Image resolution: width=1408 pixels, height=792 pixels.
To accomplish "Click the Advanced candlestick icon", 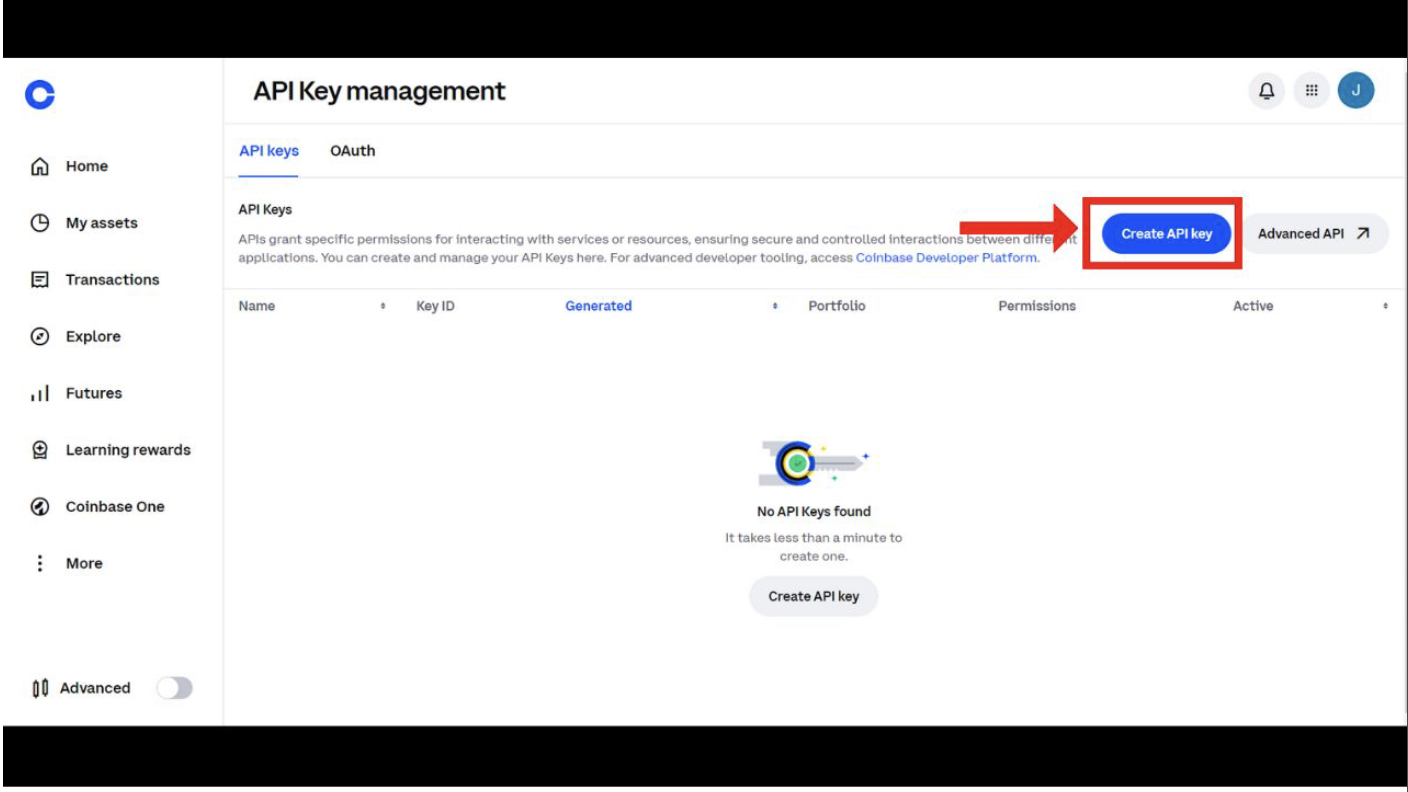I will [x=40, y=688].
